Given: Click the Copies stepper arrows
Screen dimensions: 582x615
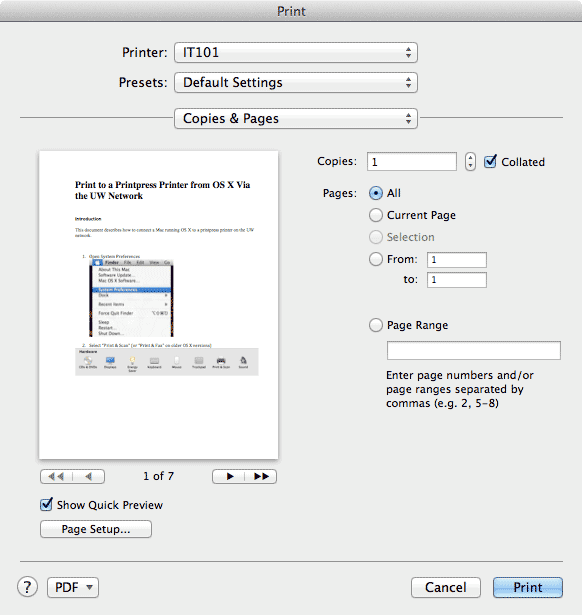Looking at the screenshot, I should click(470, 162).
